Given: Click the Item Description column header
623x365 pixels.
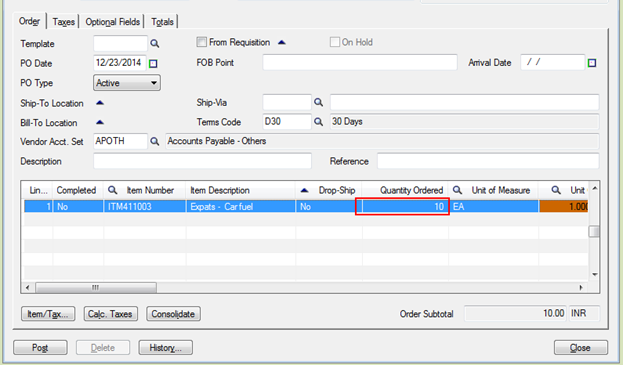Looking at the screenshot, I should point(241,190).
